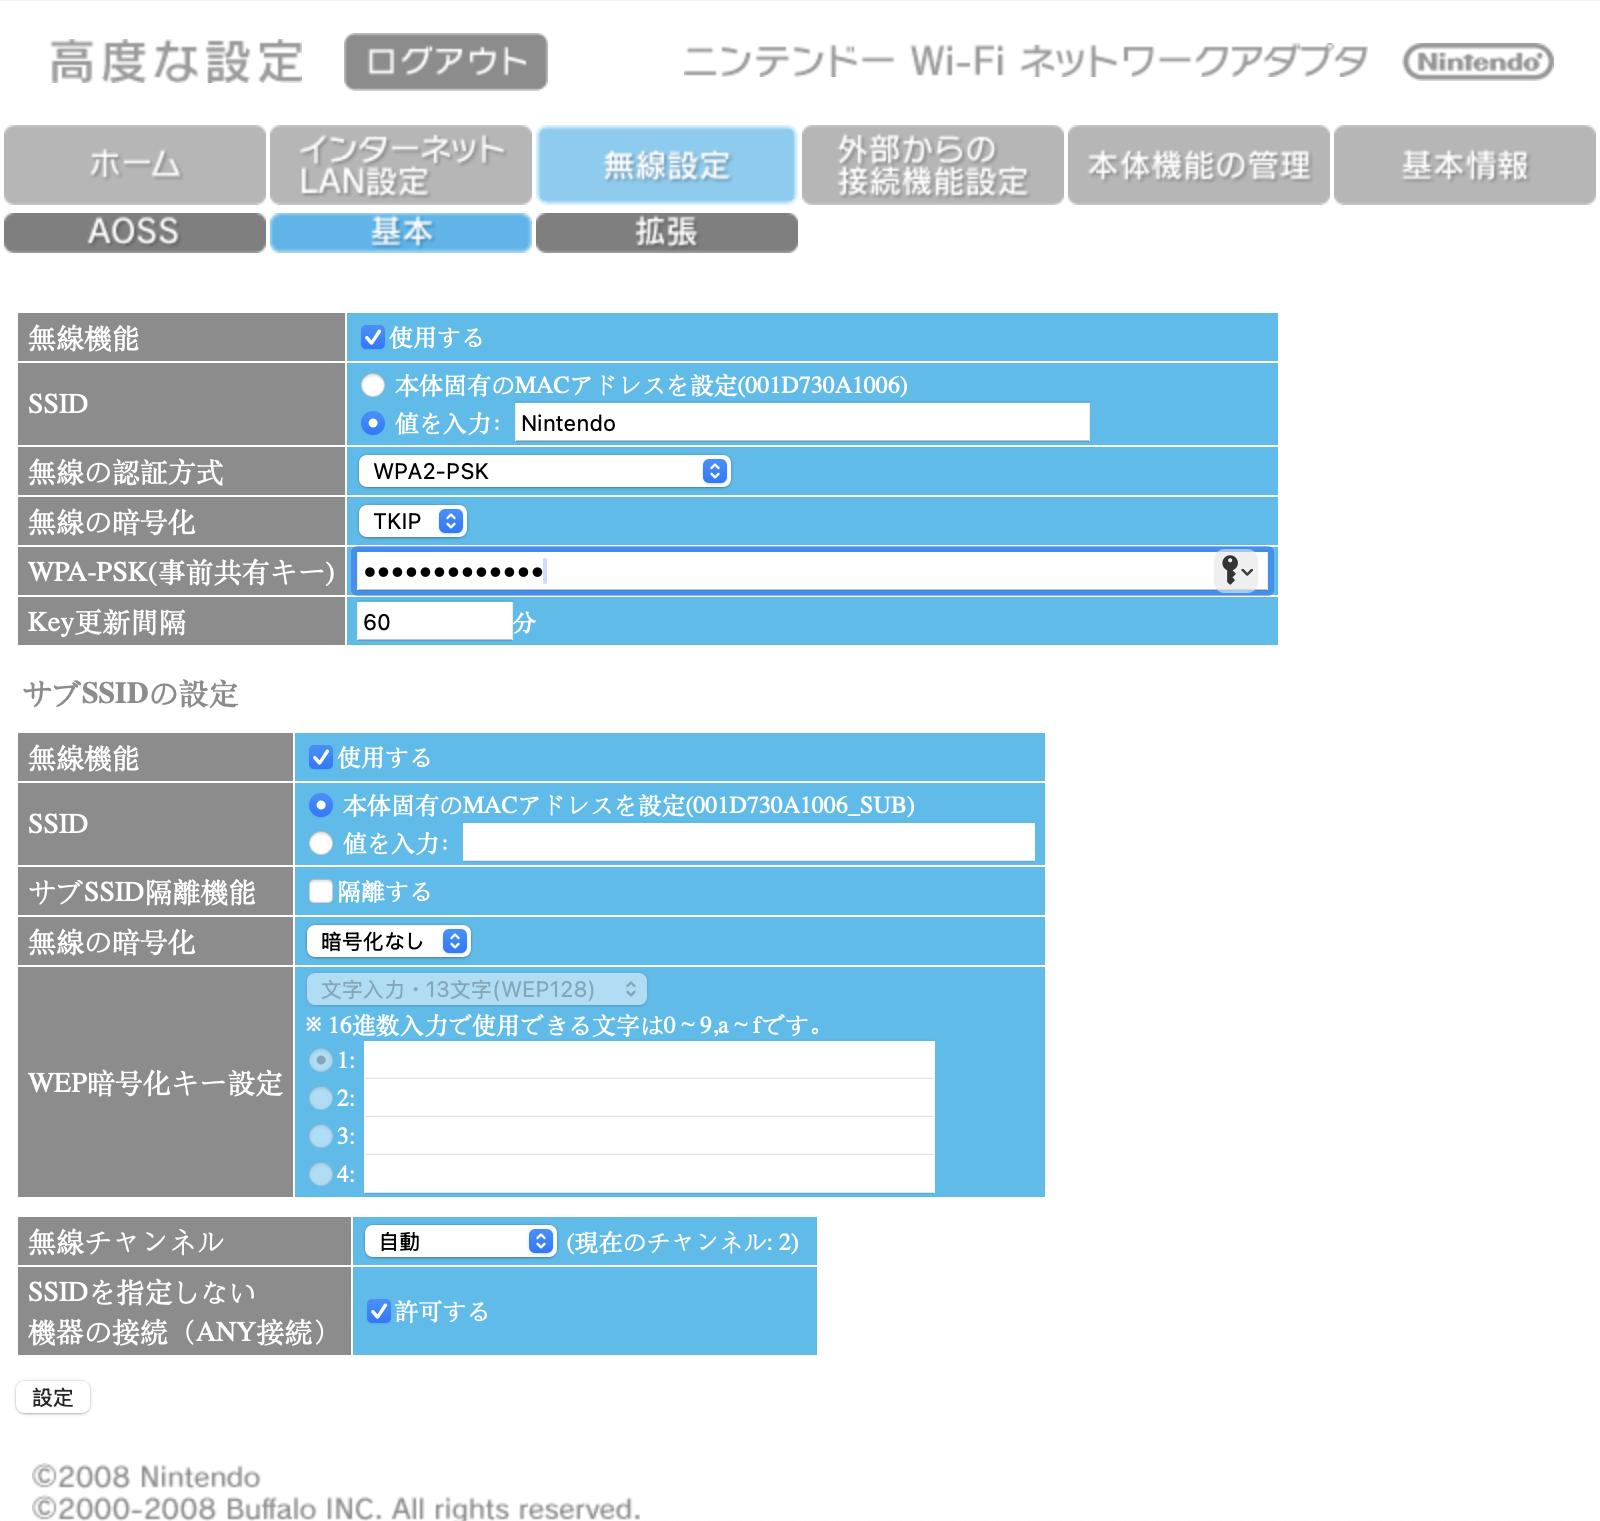Toggle the sub SSID 無線機能 使用する checkbox
This screenshot has width=1600, height=1521.
pos(321,757)
